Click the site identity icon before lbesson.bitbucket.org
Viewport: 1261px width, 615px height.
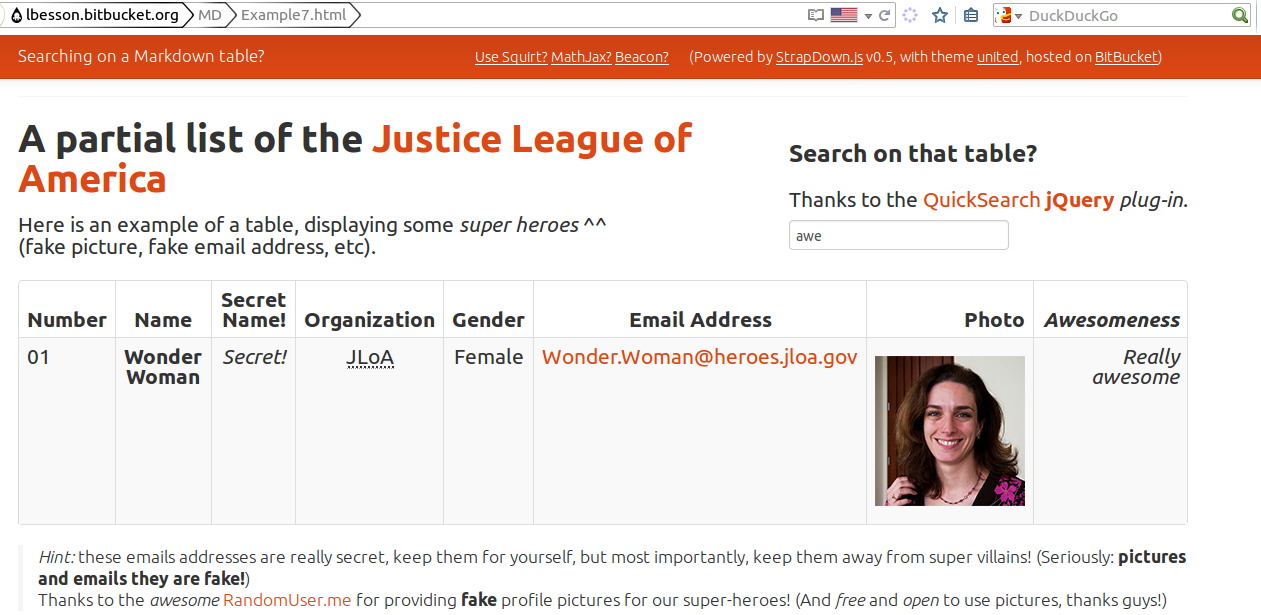coord(16,15)
